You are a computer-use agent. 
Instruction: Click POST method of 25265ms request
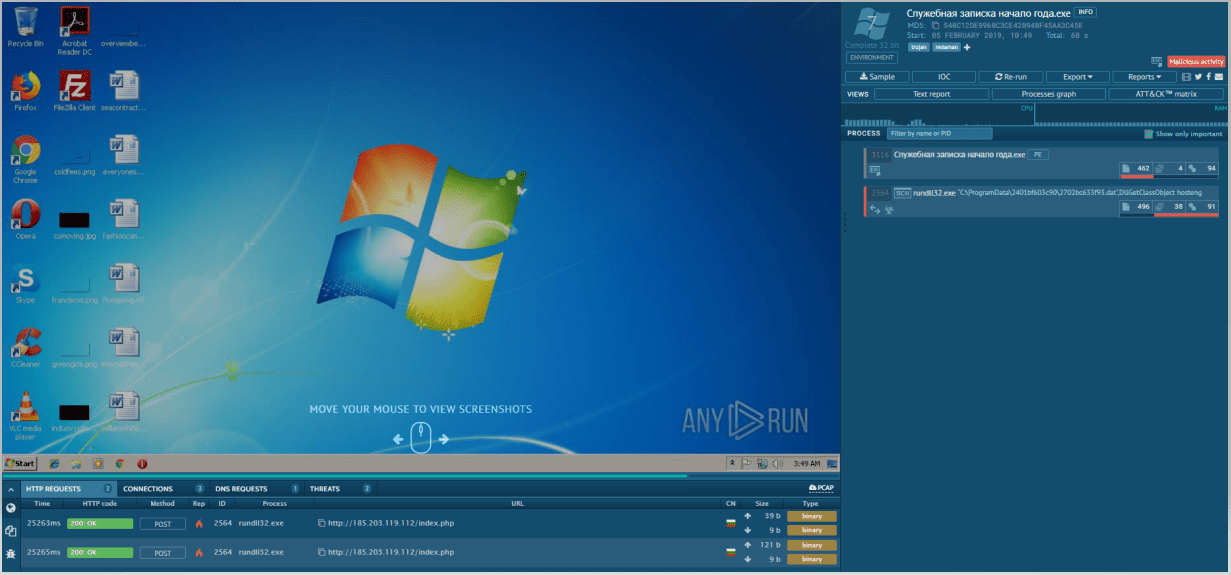[162, 552]
